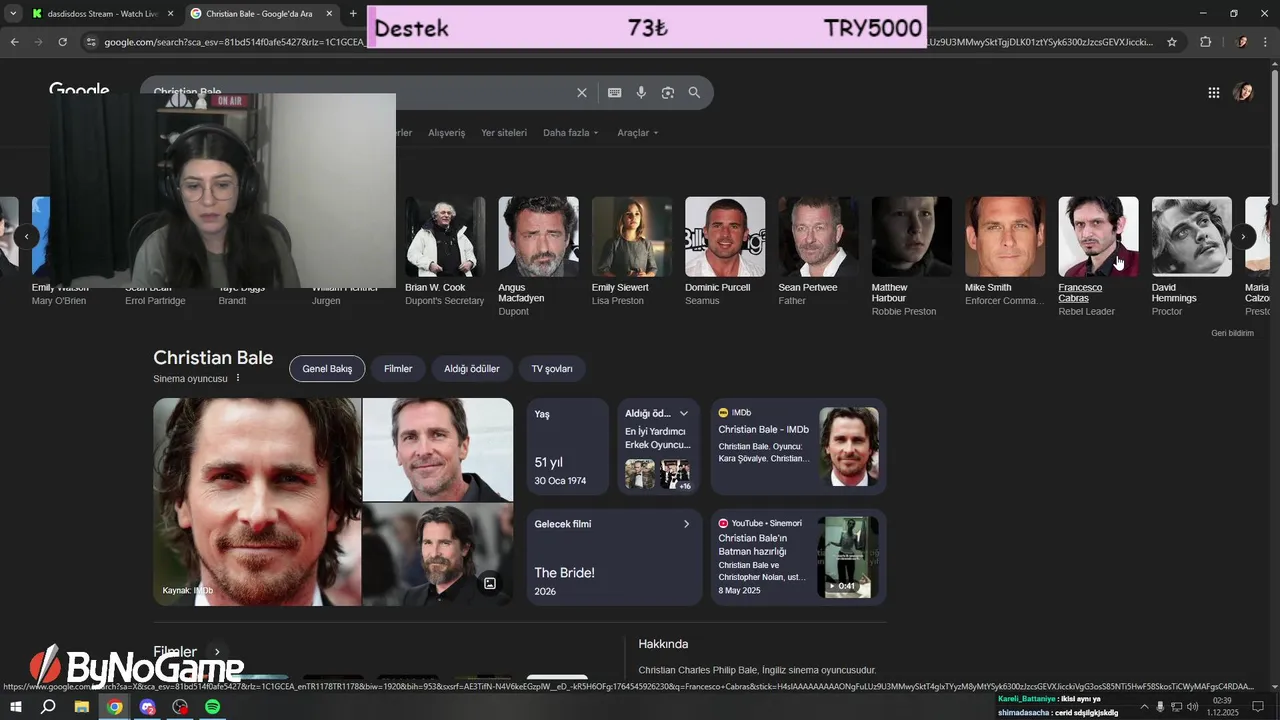Close the Christian Bale Google tab
This screenshot has height=720, width=1280.
pos(329,14)
